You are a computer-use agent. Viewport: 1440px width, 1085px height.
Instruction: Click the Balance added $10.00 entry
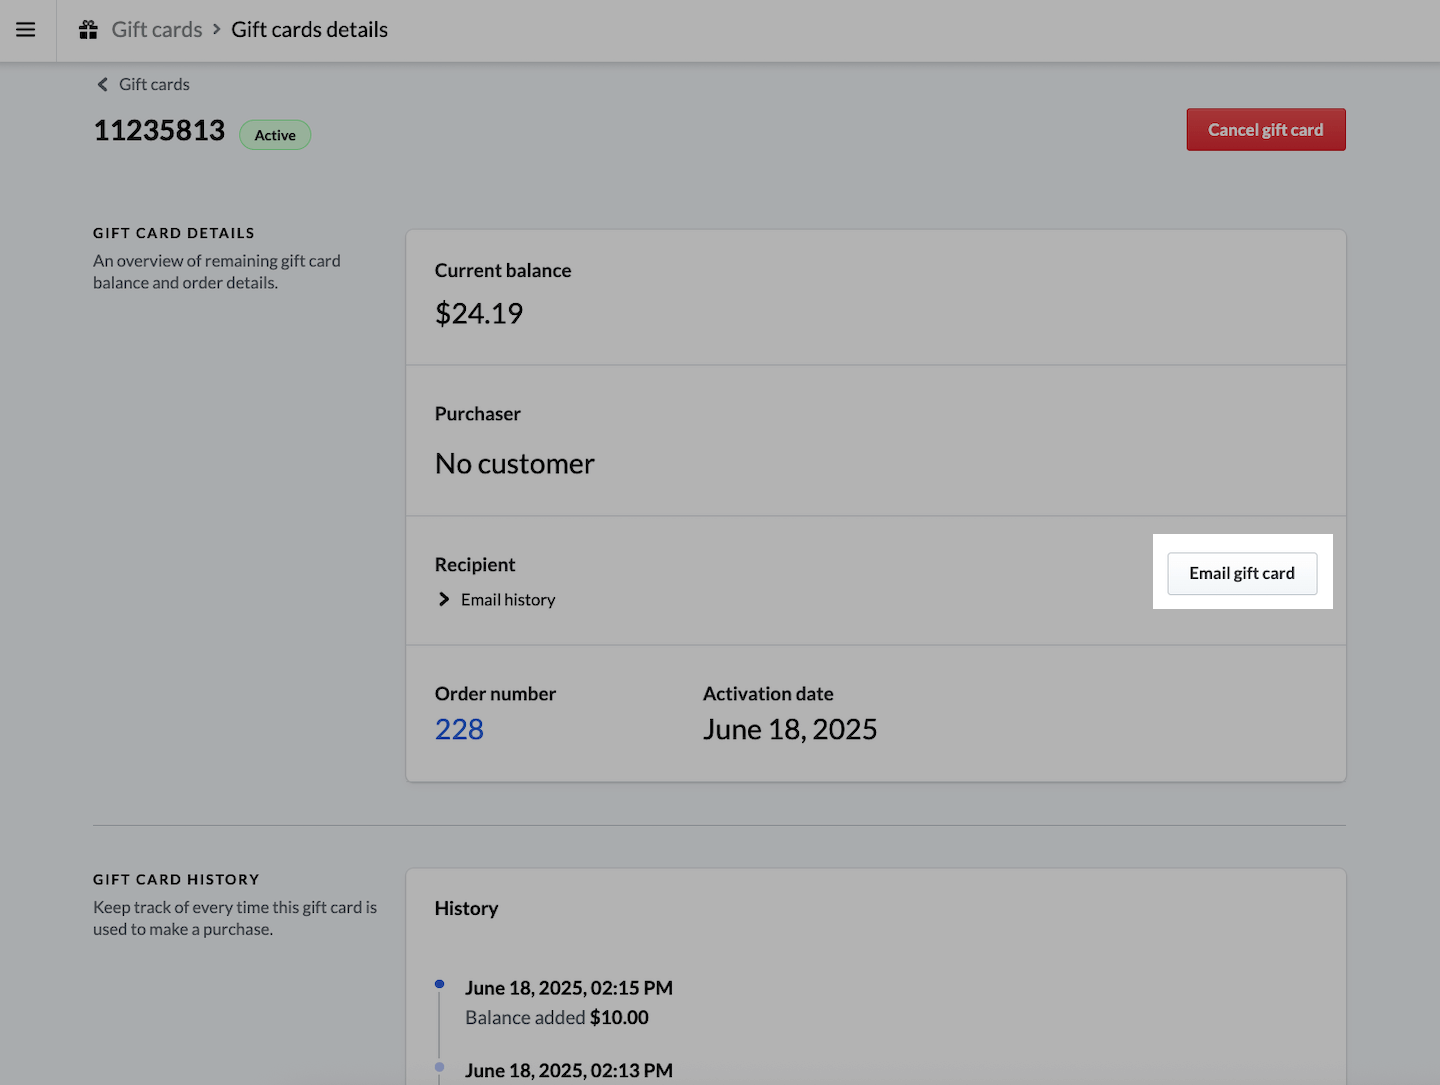point(557,1018)
